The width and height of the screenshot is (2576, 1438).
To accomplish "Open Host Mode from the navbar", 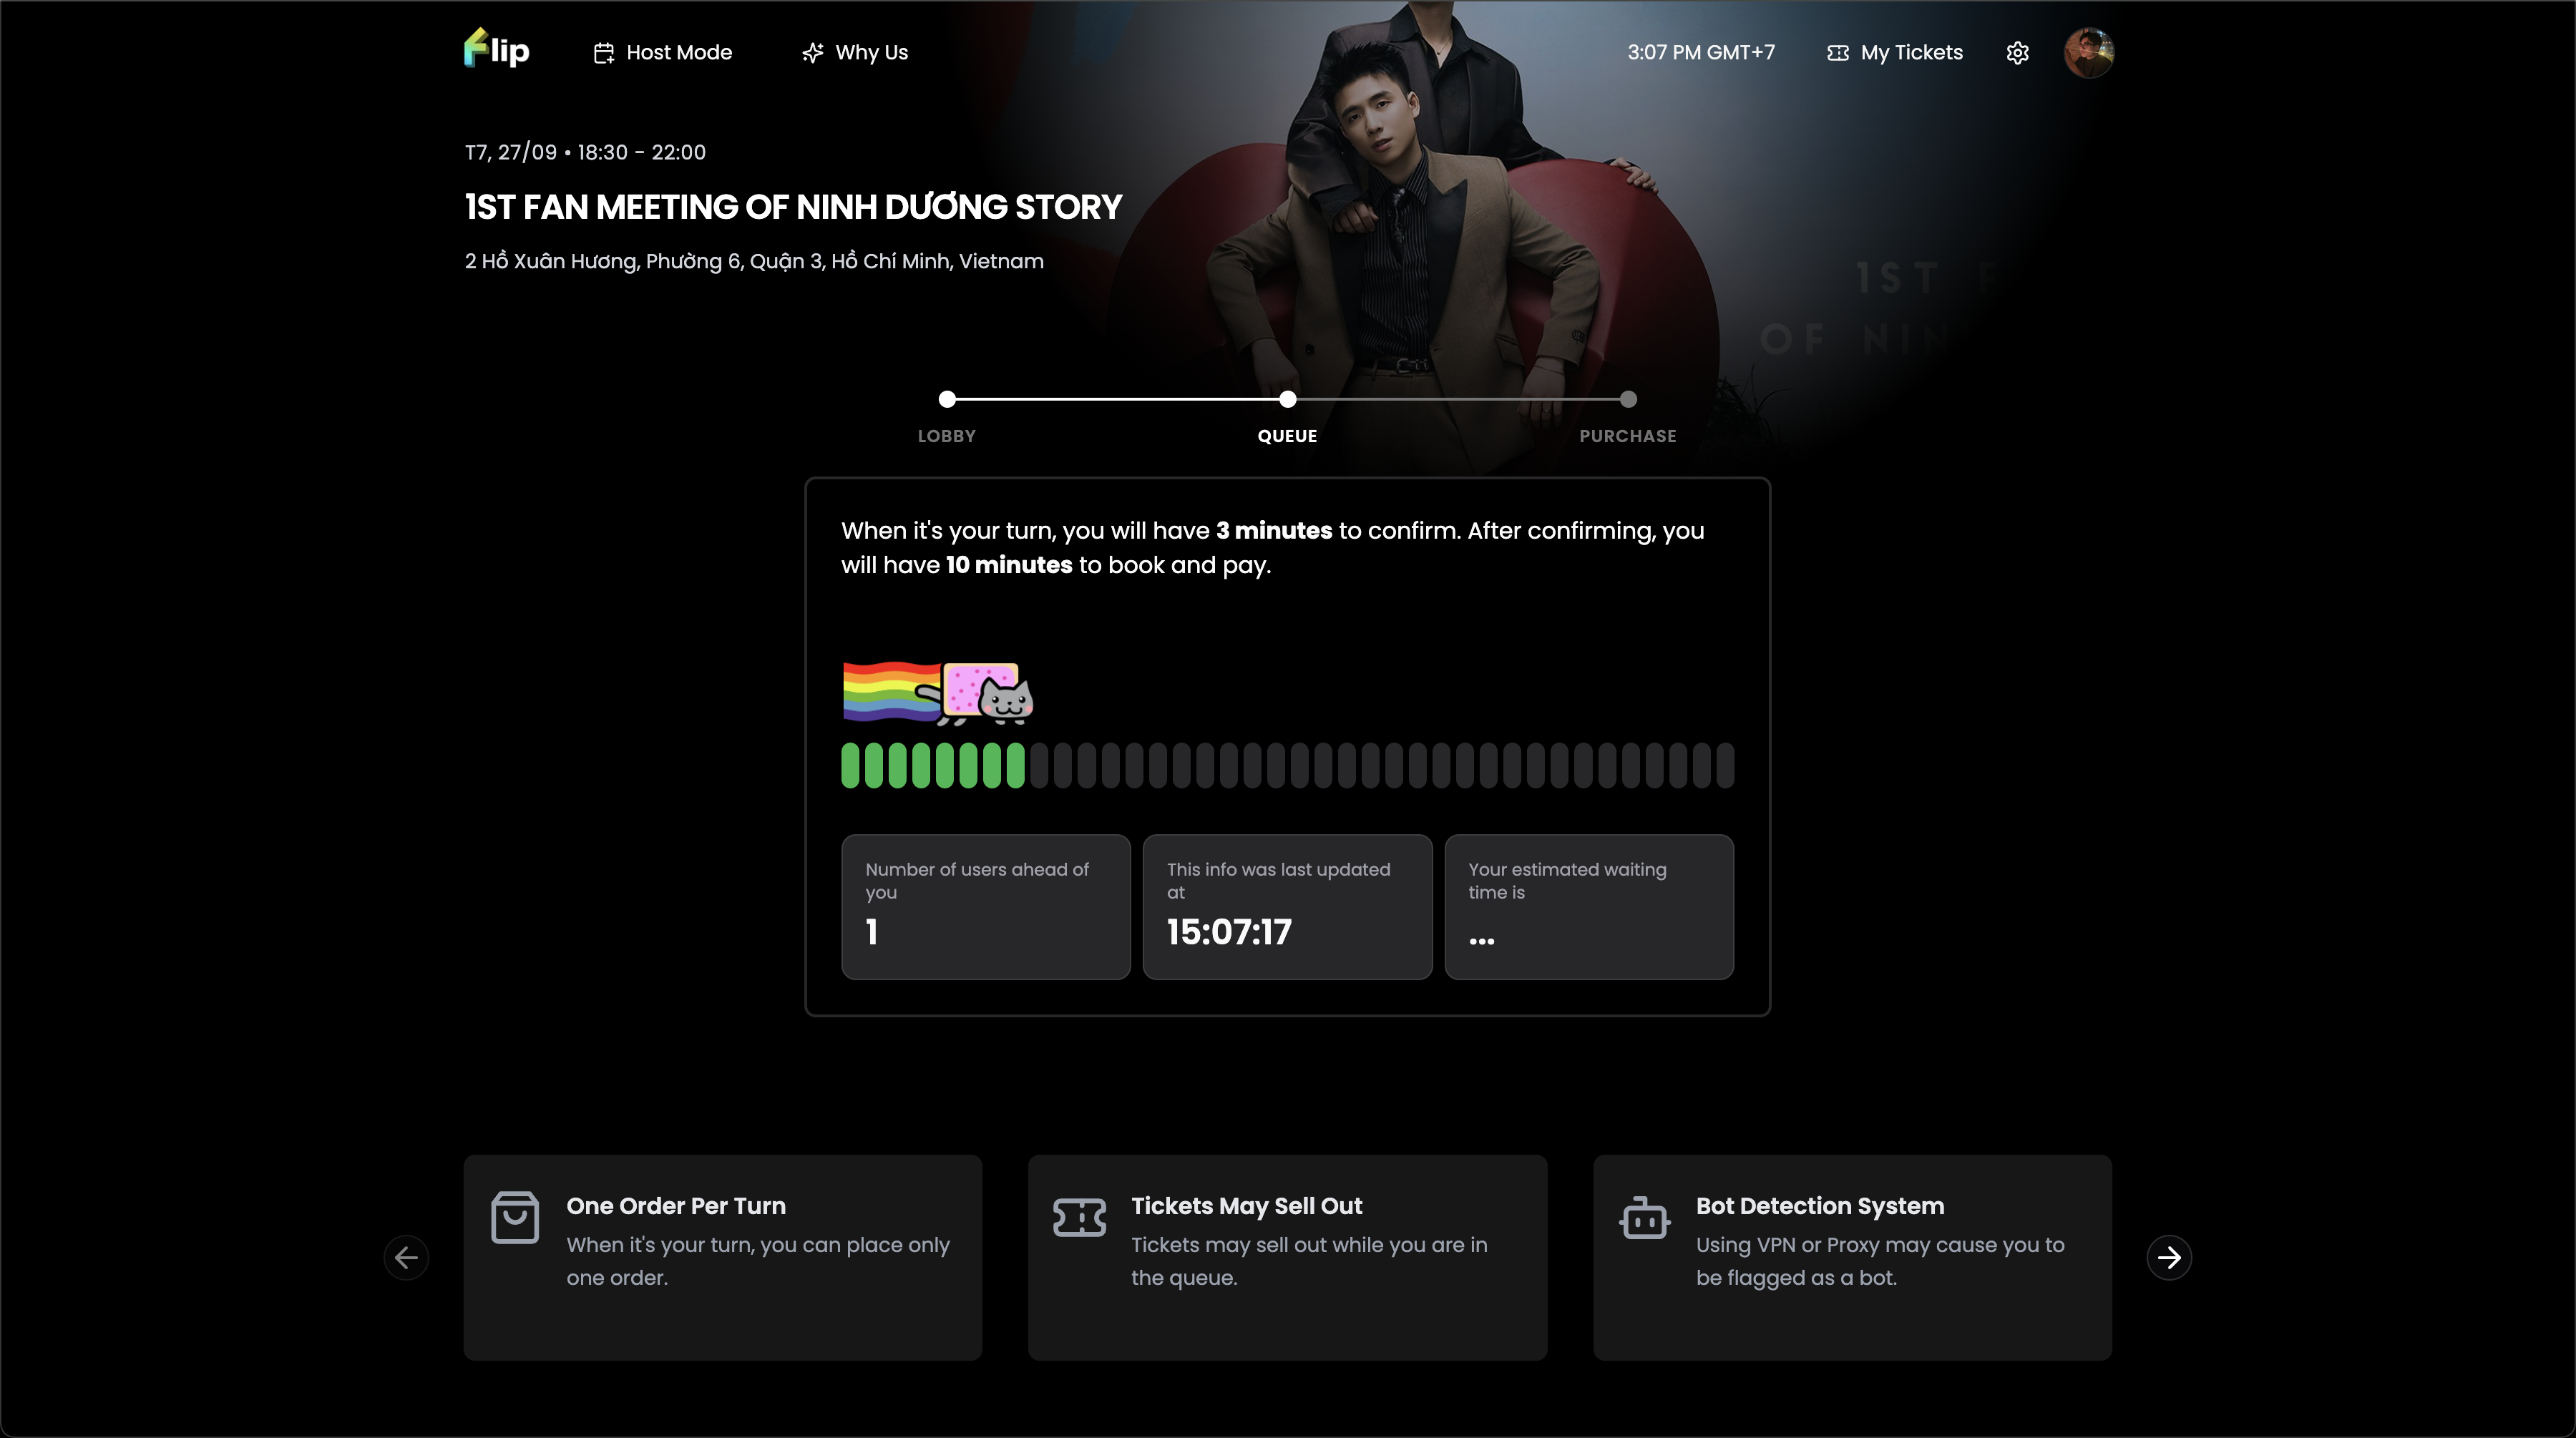I will (x=678, y=53).
